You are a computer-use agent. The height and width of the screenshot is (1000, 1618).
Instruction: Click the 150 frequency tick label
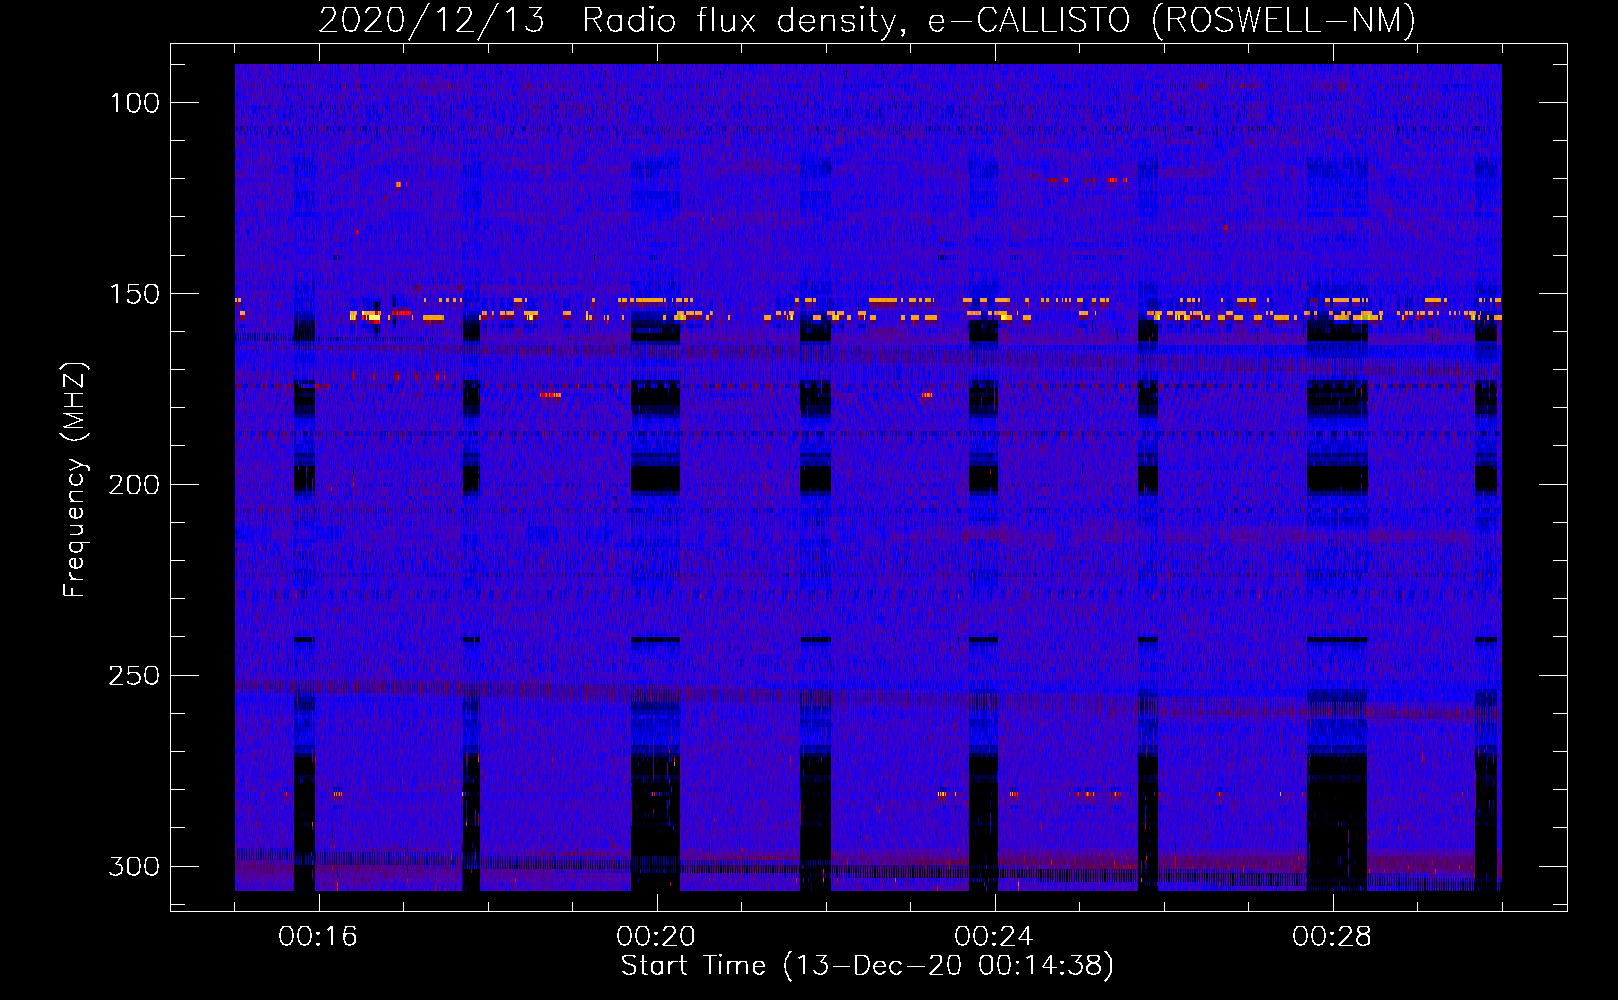(x=133, y=294)
